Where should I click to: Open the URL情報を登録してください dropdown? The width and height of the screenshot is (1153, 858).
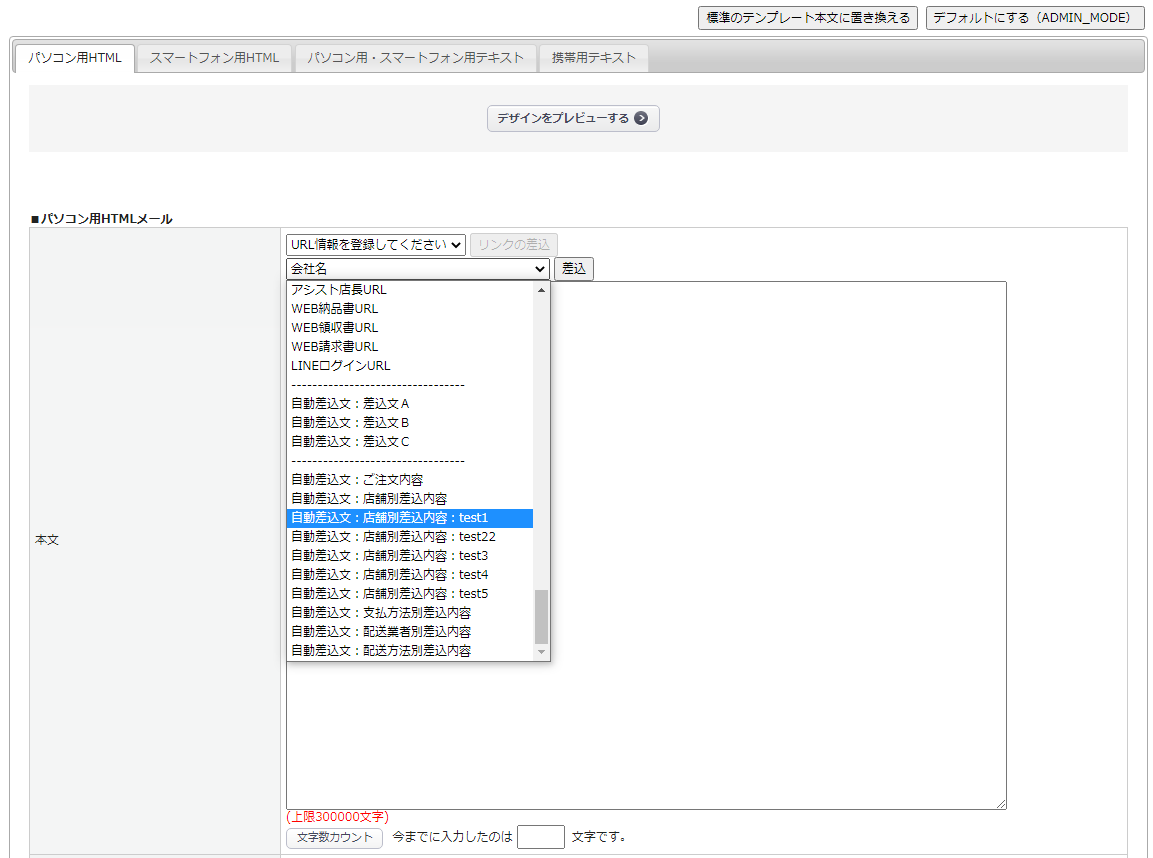tap(376, 245)
